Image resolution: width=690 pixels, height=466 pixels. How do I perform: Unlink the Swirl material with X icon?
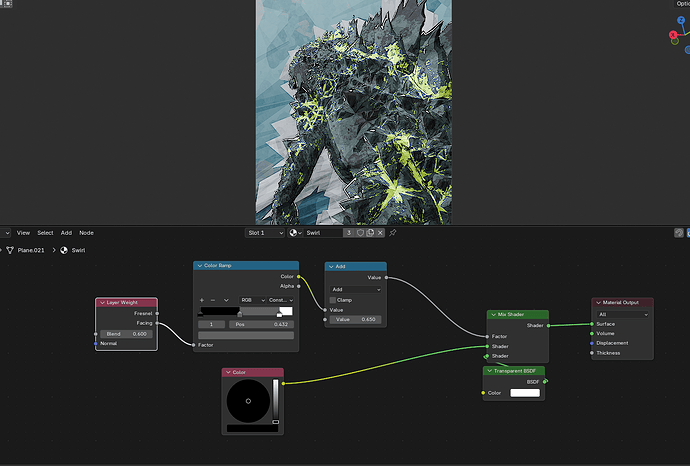tap(380, 233)
